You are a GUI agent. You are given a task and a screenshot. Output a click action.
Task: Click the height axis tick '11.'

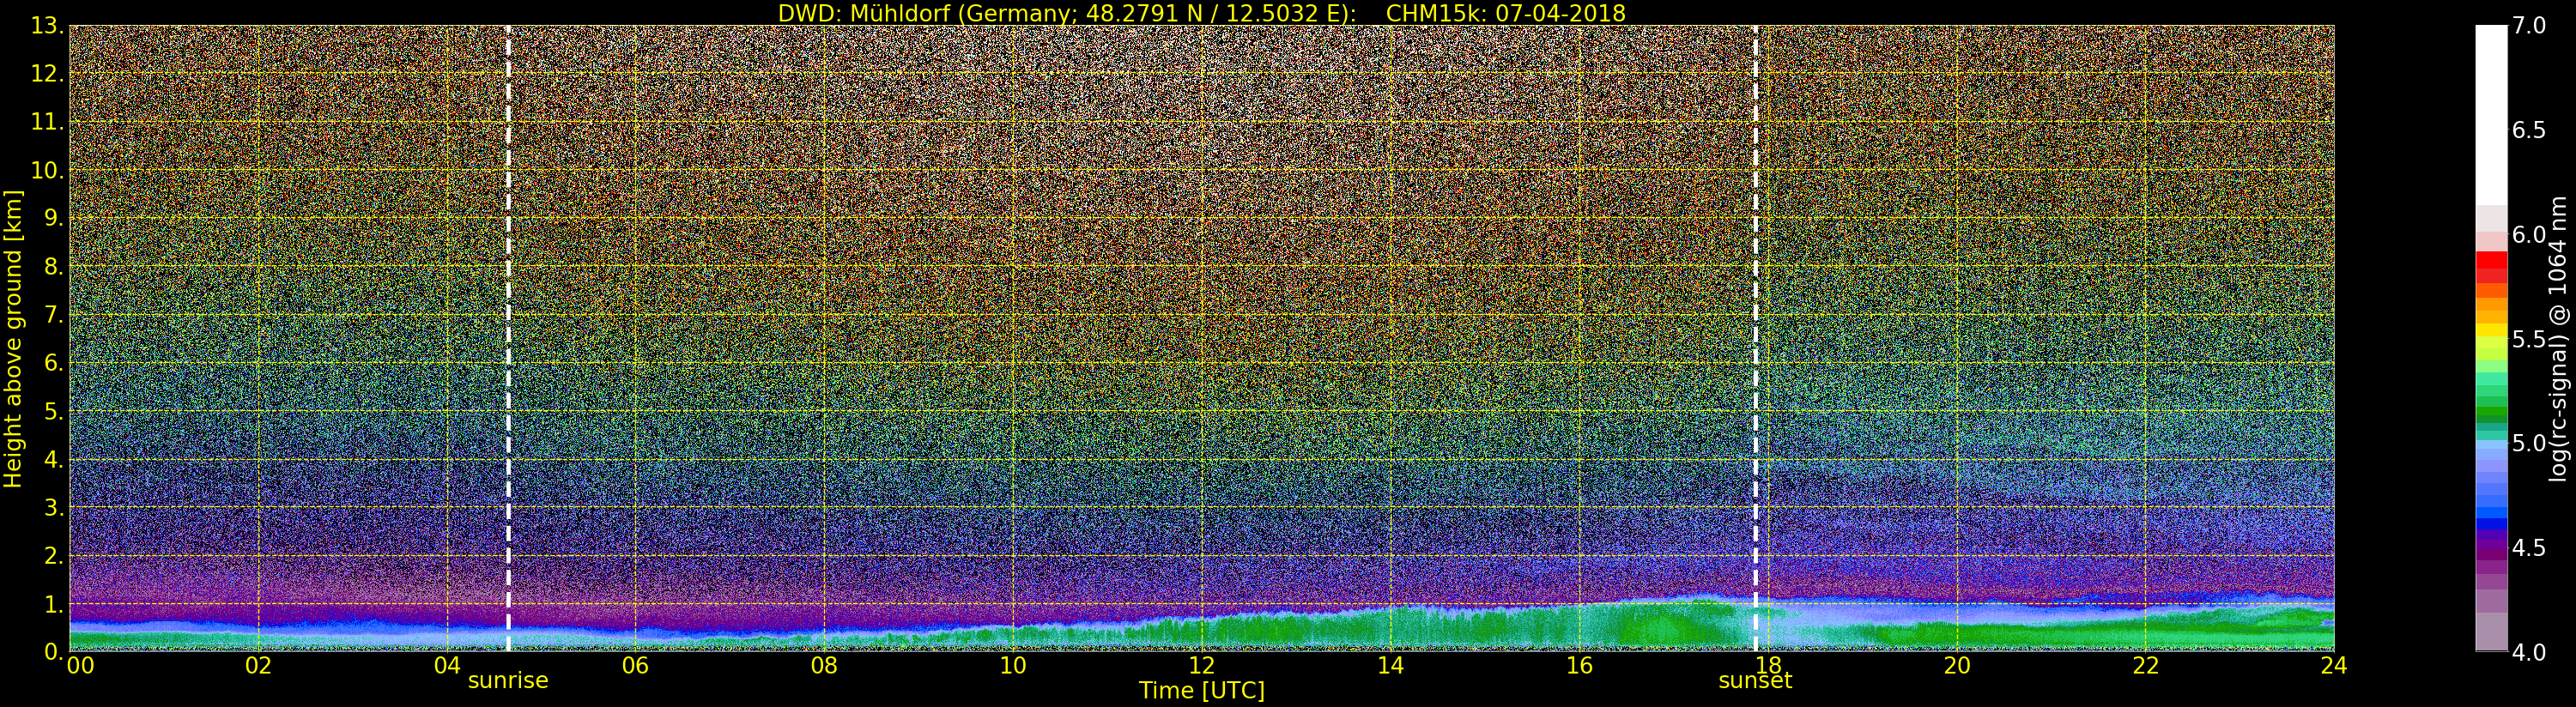click(47, 122)
